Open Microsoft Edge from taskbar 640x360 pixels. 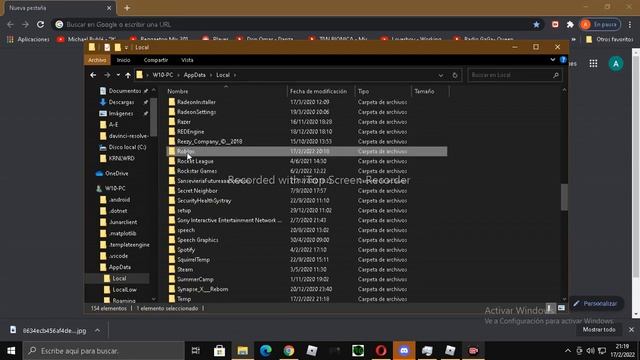(266, 351)
